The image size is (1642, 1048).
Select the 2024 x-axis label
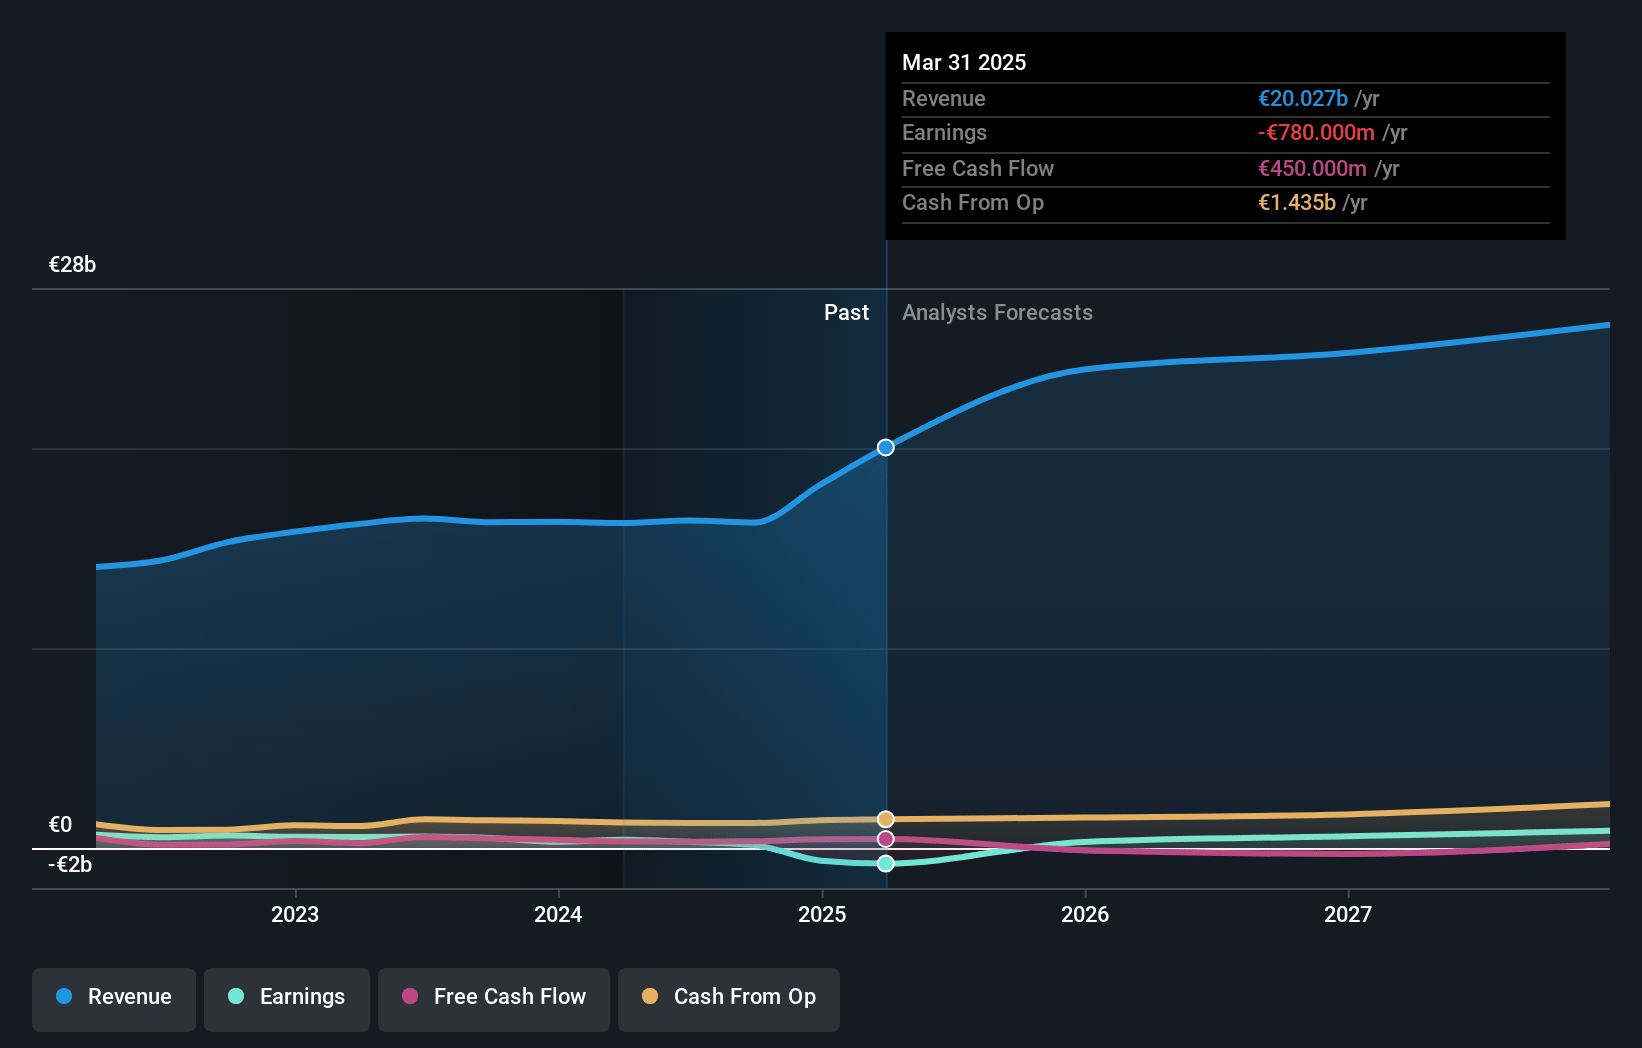coord(558,914)
